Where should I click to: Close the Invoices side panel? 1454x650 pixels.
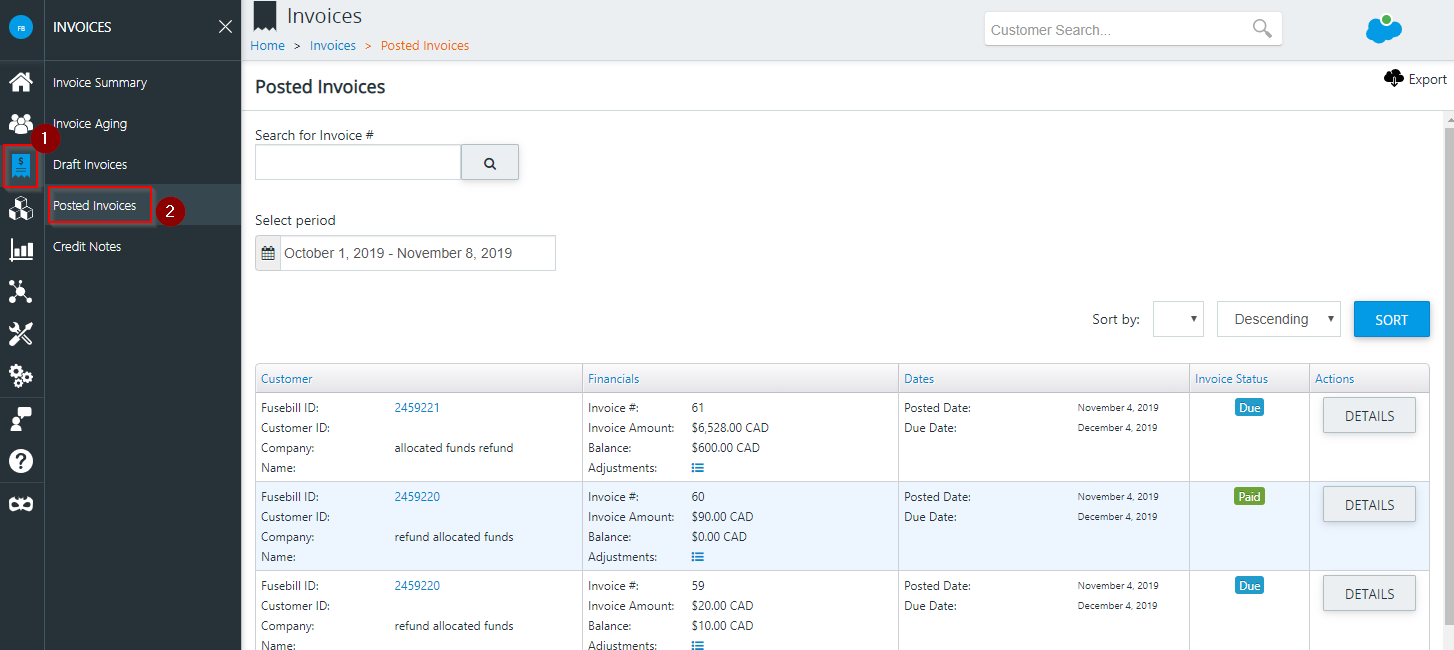225,27
